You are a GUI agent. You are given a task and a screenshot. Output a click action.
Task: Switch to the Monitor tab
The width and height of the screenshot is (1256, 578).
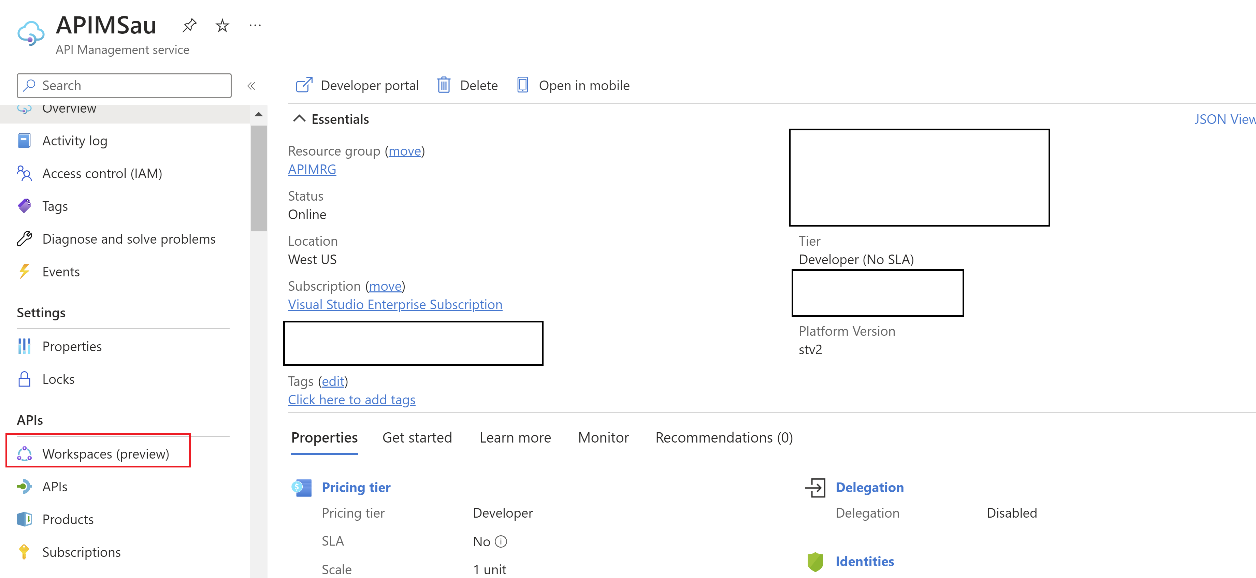603,437
